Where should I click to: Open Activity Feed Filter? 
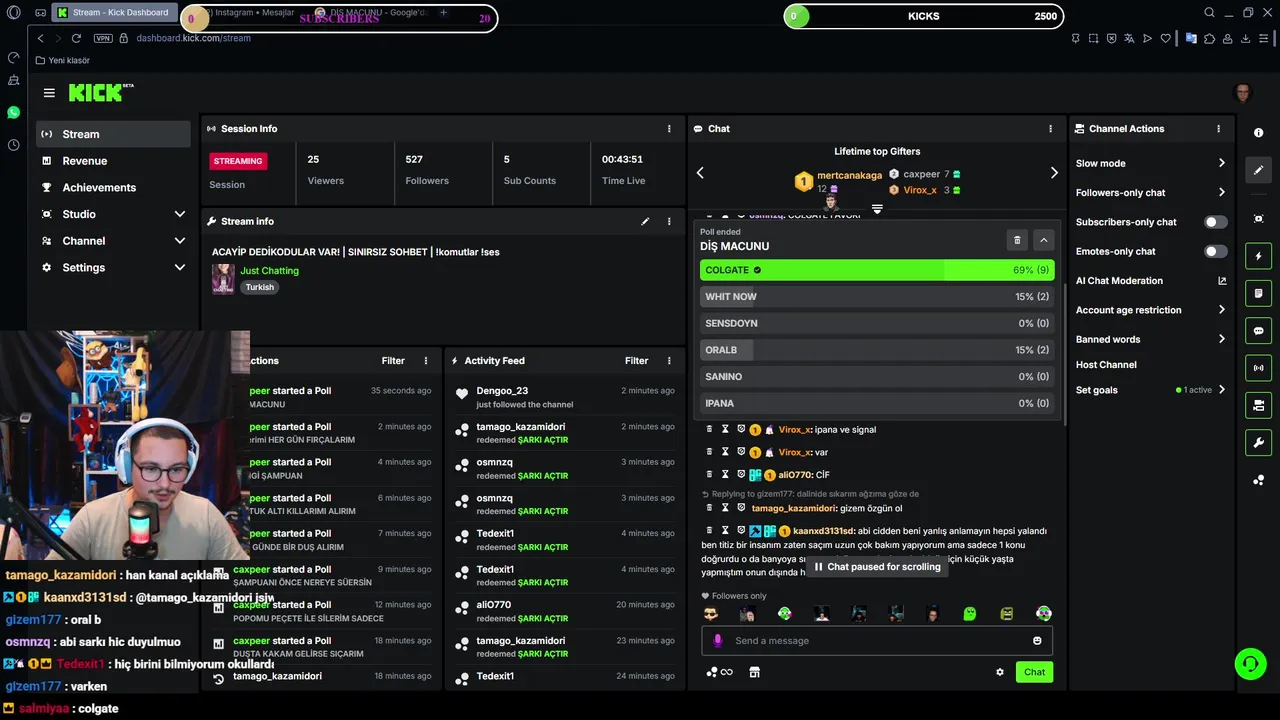[636, 361]
